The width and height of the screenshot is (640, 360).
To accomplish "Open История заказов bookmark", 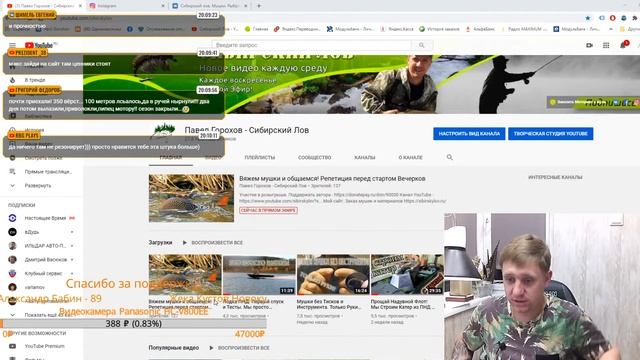I will pyautogui.click(x=440, y=29).
